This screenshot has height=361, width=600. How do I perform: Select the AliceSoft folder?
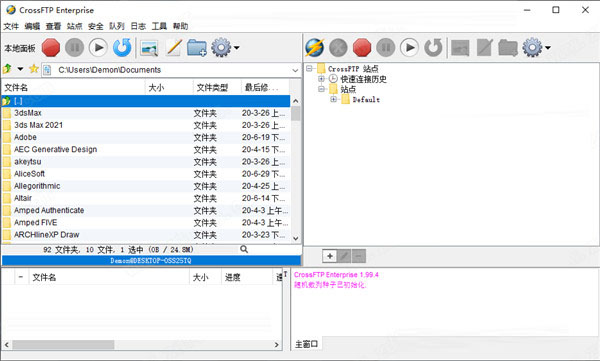[x=146, y=174]
